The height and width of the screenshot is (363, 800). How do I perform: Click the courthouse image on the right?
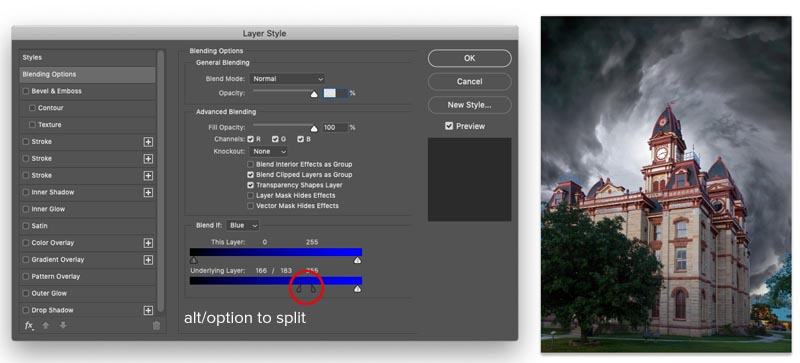click(x=666, y=184)
